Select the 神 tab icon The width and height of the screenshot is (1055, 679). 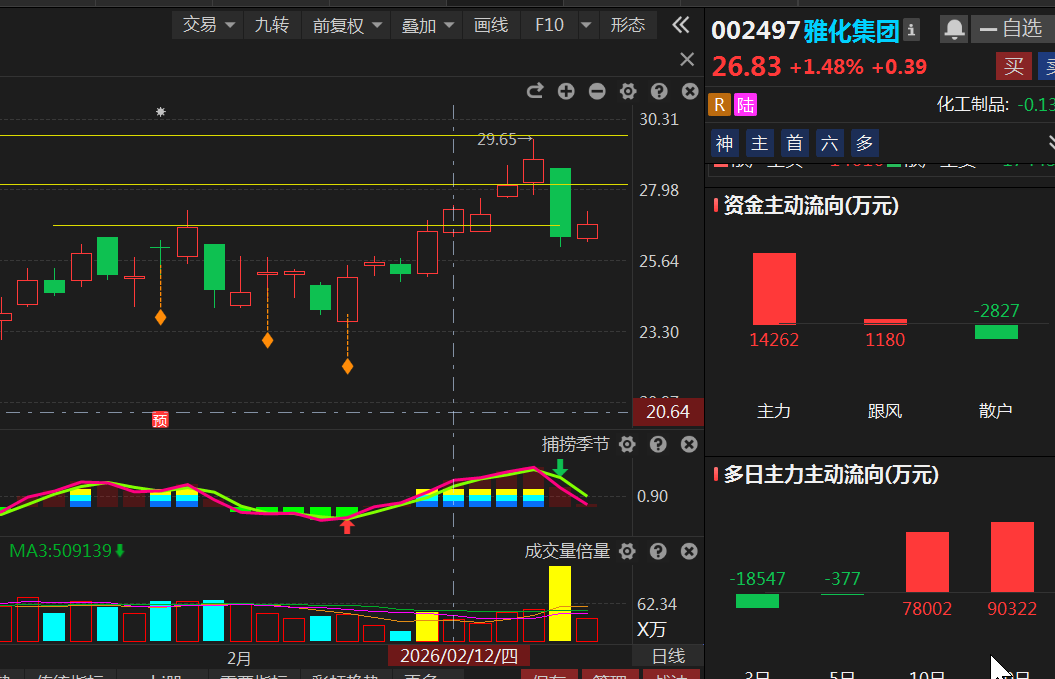(x=725, y=143)
